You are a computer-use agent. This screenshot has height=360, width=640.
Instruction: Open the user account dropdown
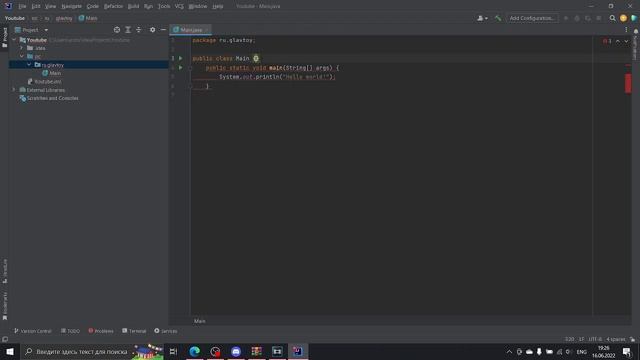coord(482,18)
